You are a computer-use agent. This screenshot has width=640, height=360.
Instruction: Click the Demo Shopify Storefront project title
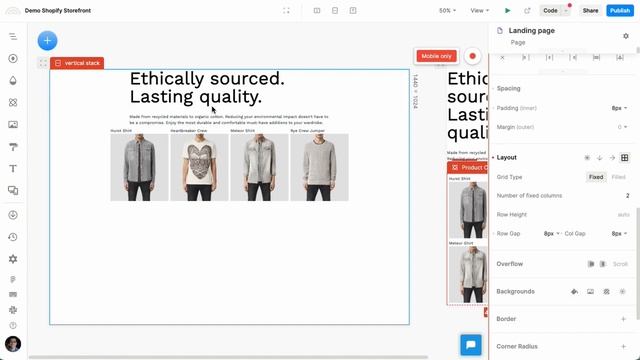tap(58, 11)
